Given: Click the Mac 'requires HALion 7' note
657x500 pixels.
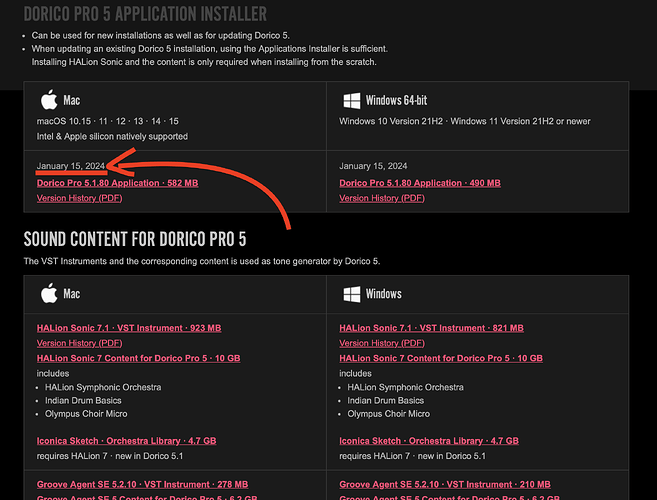Looking at the screenshot, I should (x=109, y=456).
